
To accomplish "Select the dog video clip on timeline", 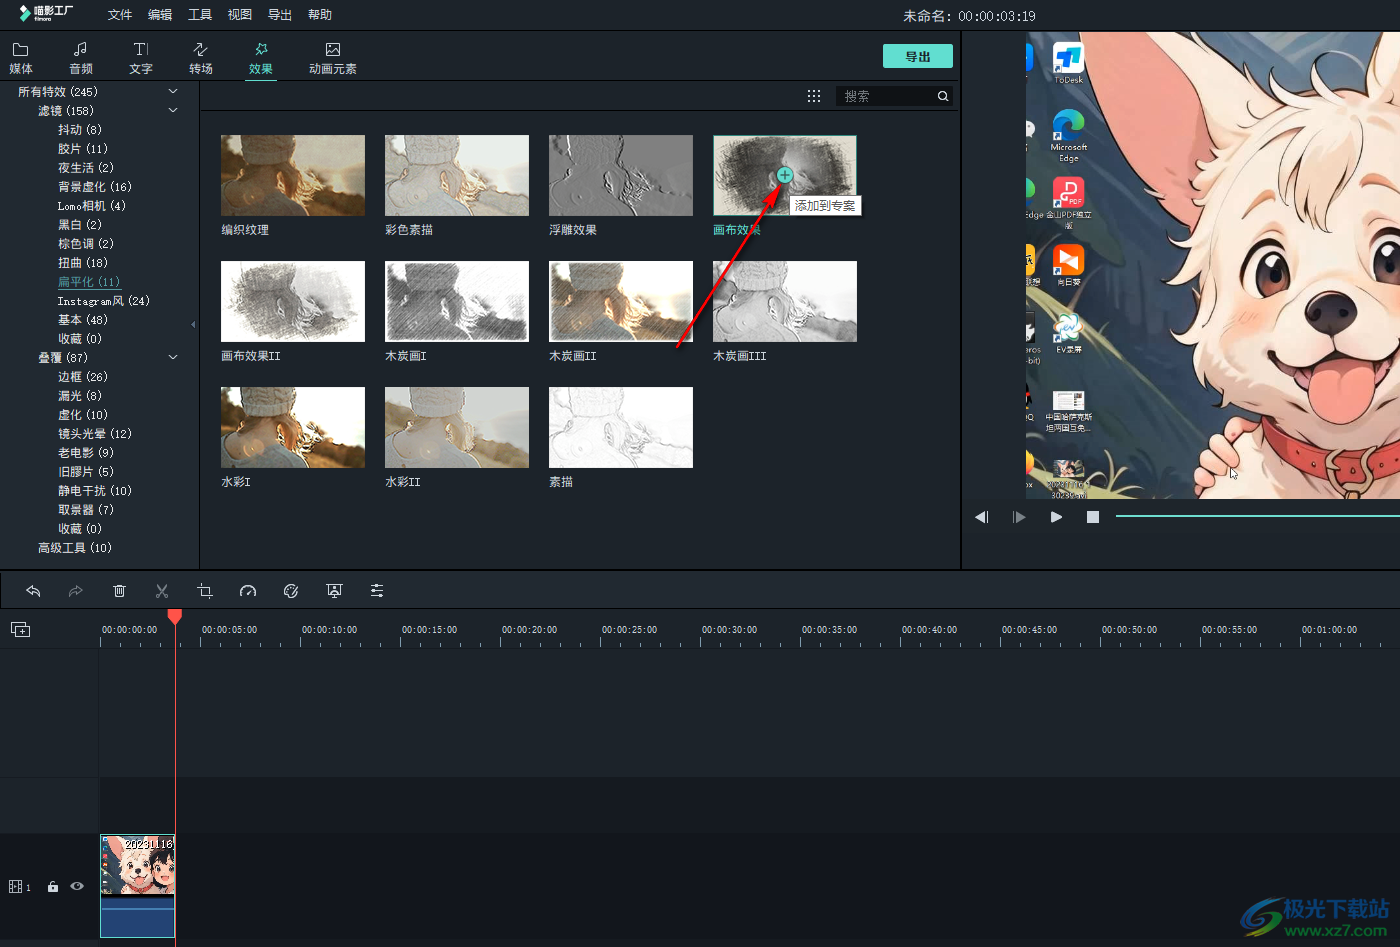I will coord(138,886).
